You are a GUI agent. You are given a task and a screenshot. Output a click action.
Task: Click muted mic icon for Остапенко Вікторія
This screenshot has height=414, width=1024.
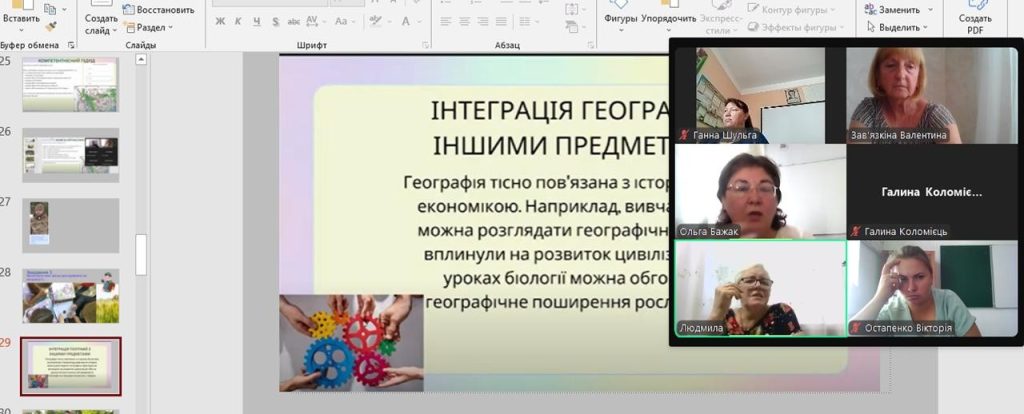coord(856,328)
